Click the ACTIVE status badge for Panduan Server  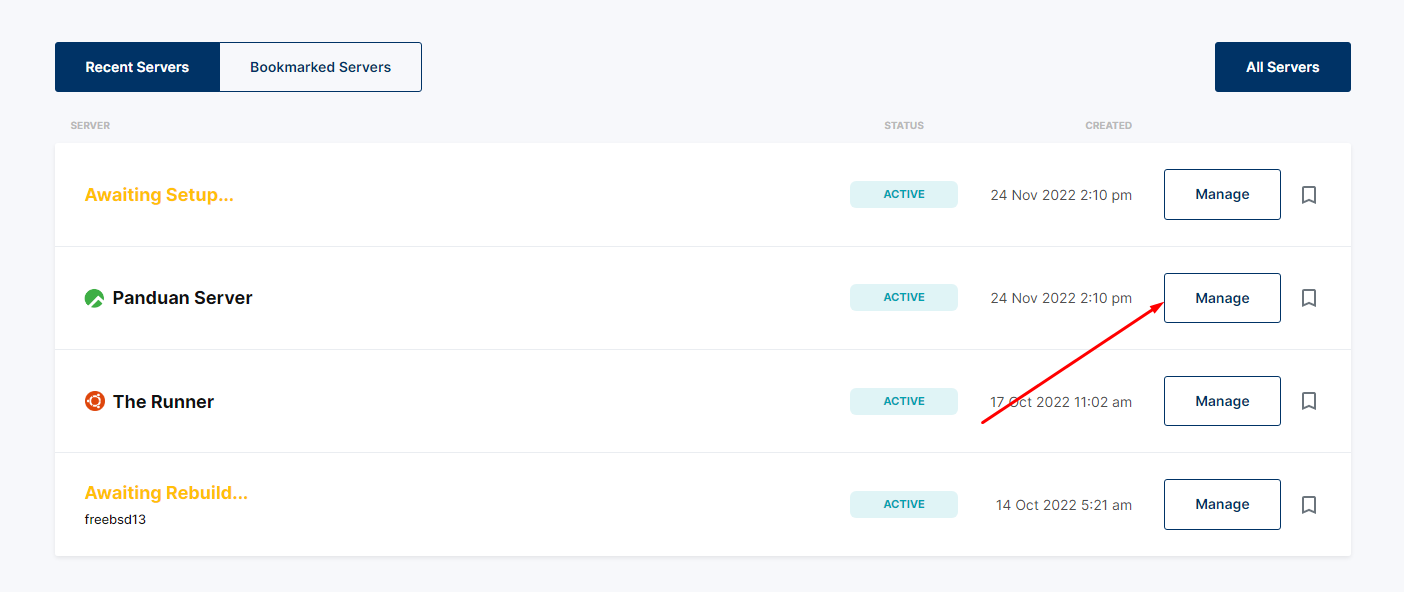coord(903,297)
